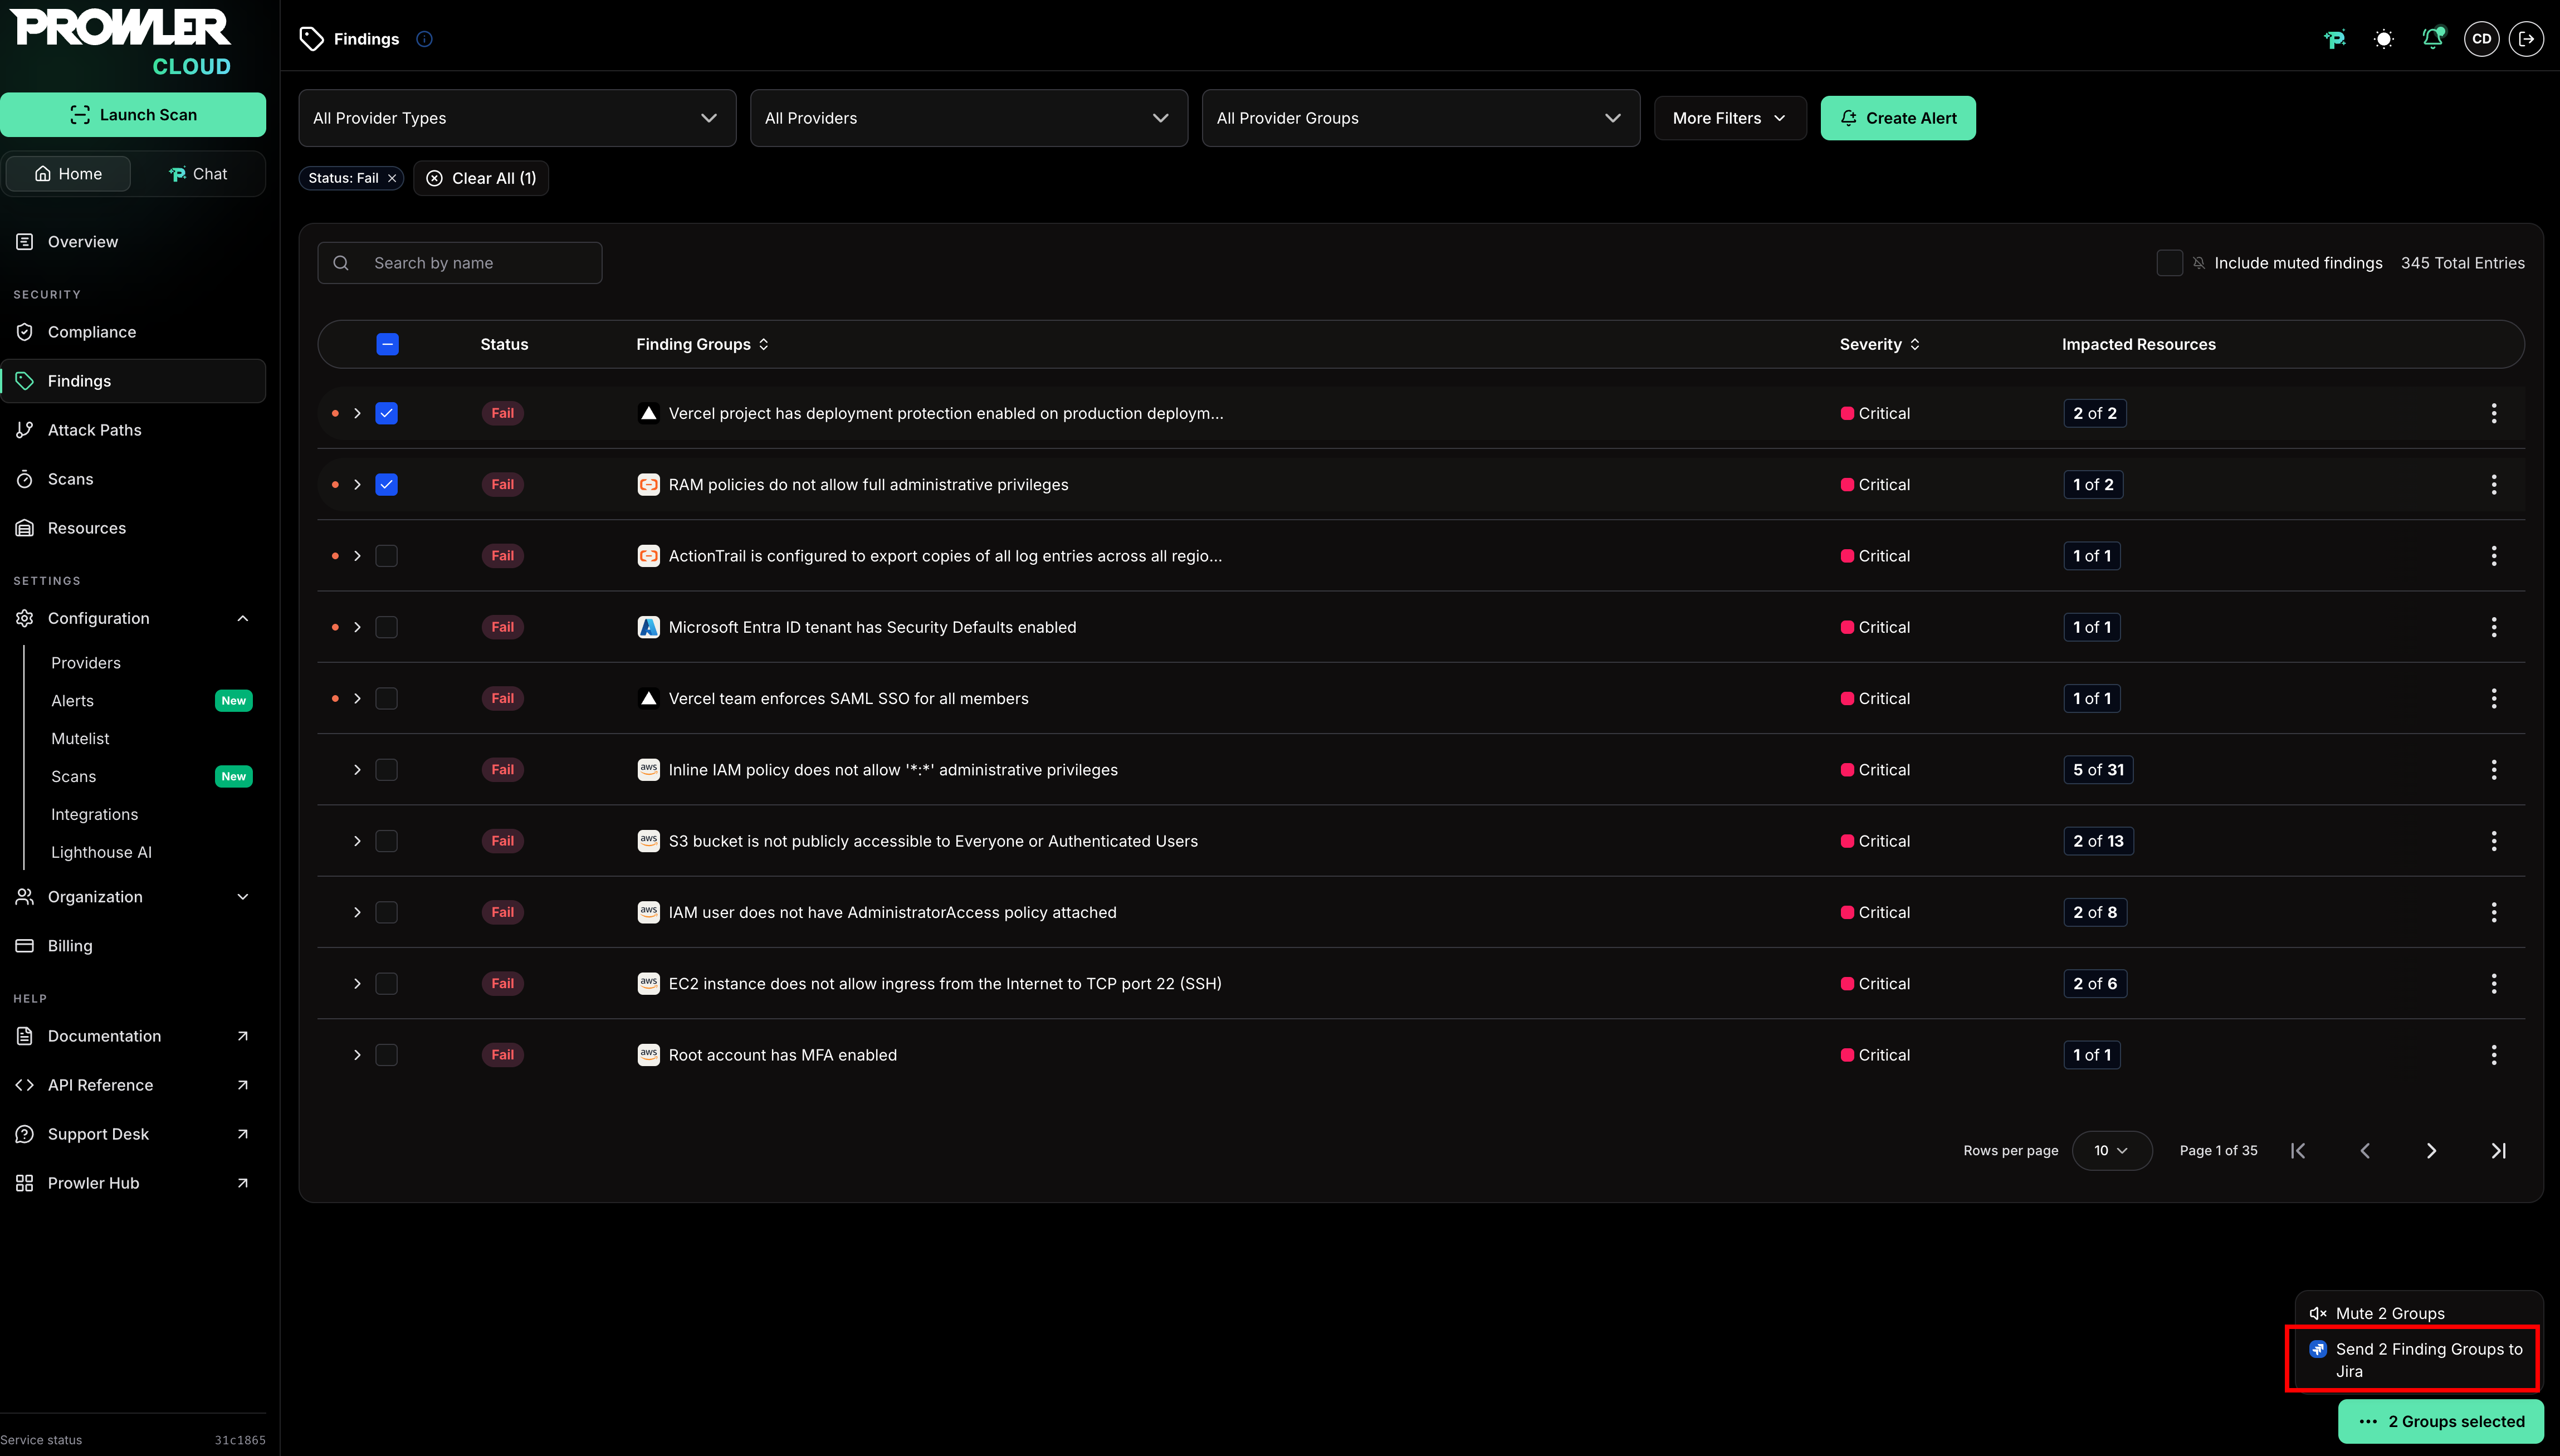Open Overview in the sidebar
The image size is (2560, 1456).
point(133,242)
